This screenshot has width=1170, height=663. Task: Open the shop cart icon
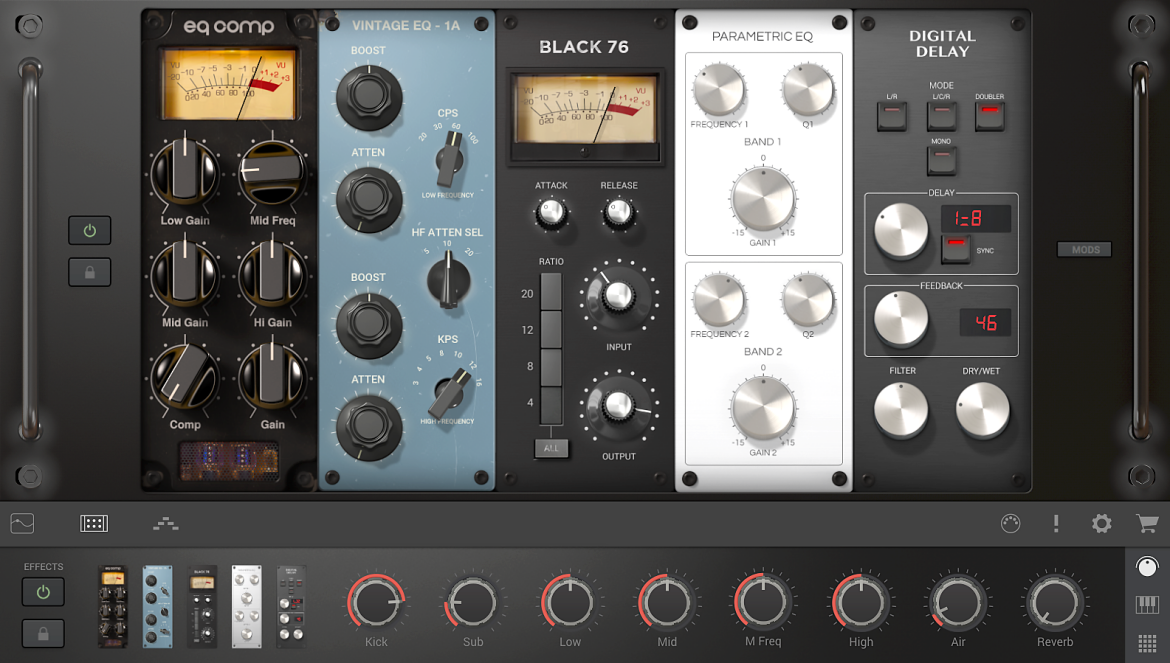pos(1147,524)
